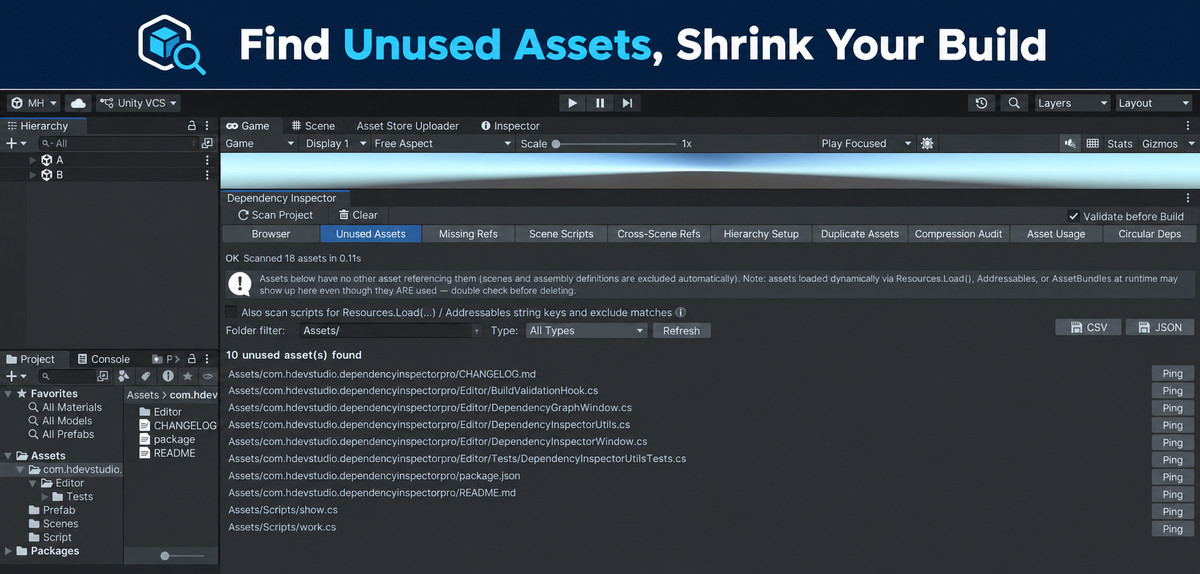Open the Game view mode dropdown
Viewport: 1200px width, 574px height.
click(x=261, y=144)
